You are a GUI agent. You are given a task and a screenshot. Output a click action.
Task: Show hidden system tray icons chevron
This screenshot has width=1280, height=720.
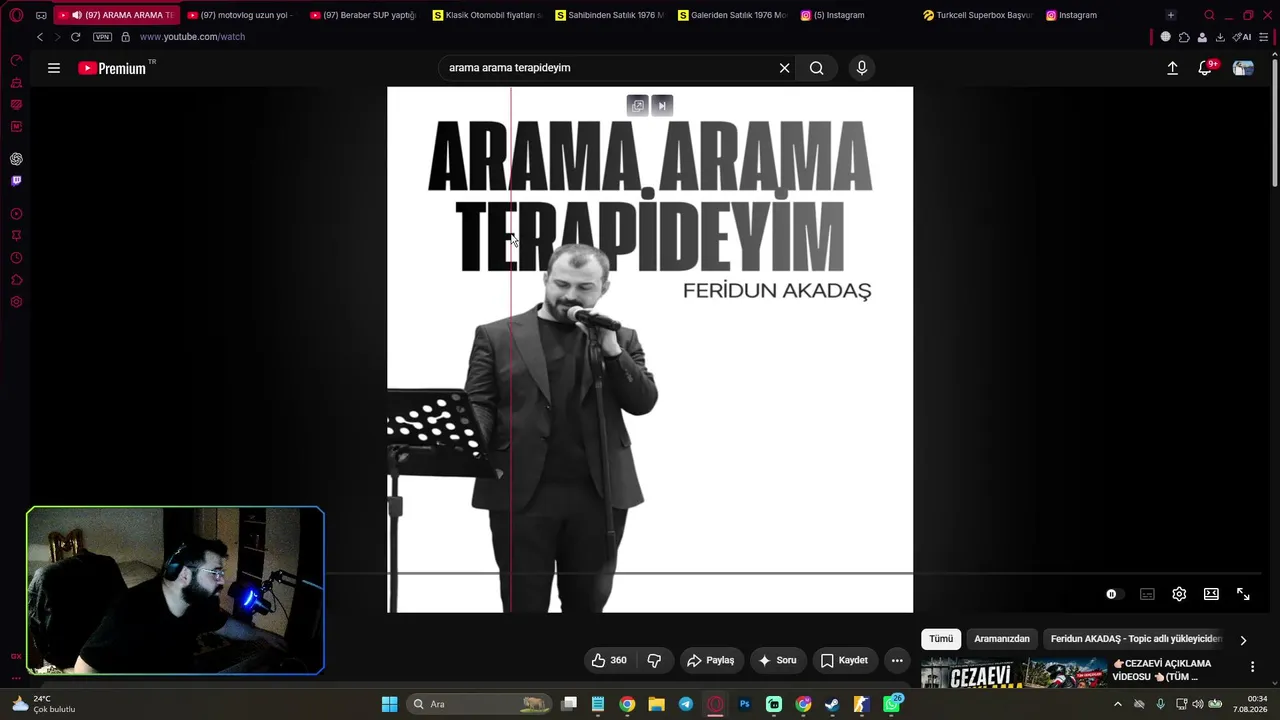pos(1118,704)
